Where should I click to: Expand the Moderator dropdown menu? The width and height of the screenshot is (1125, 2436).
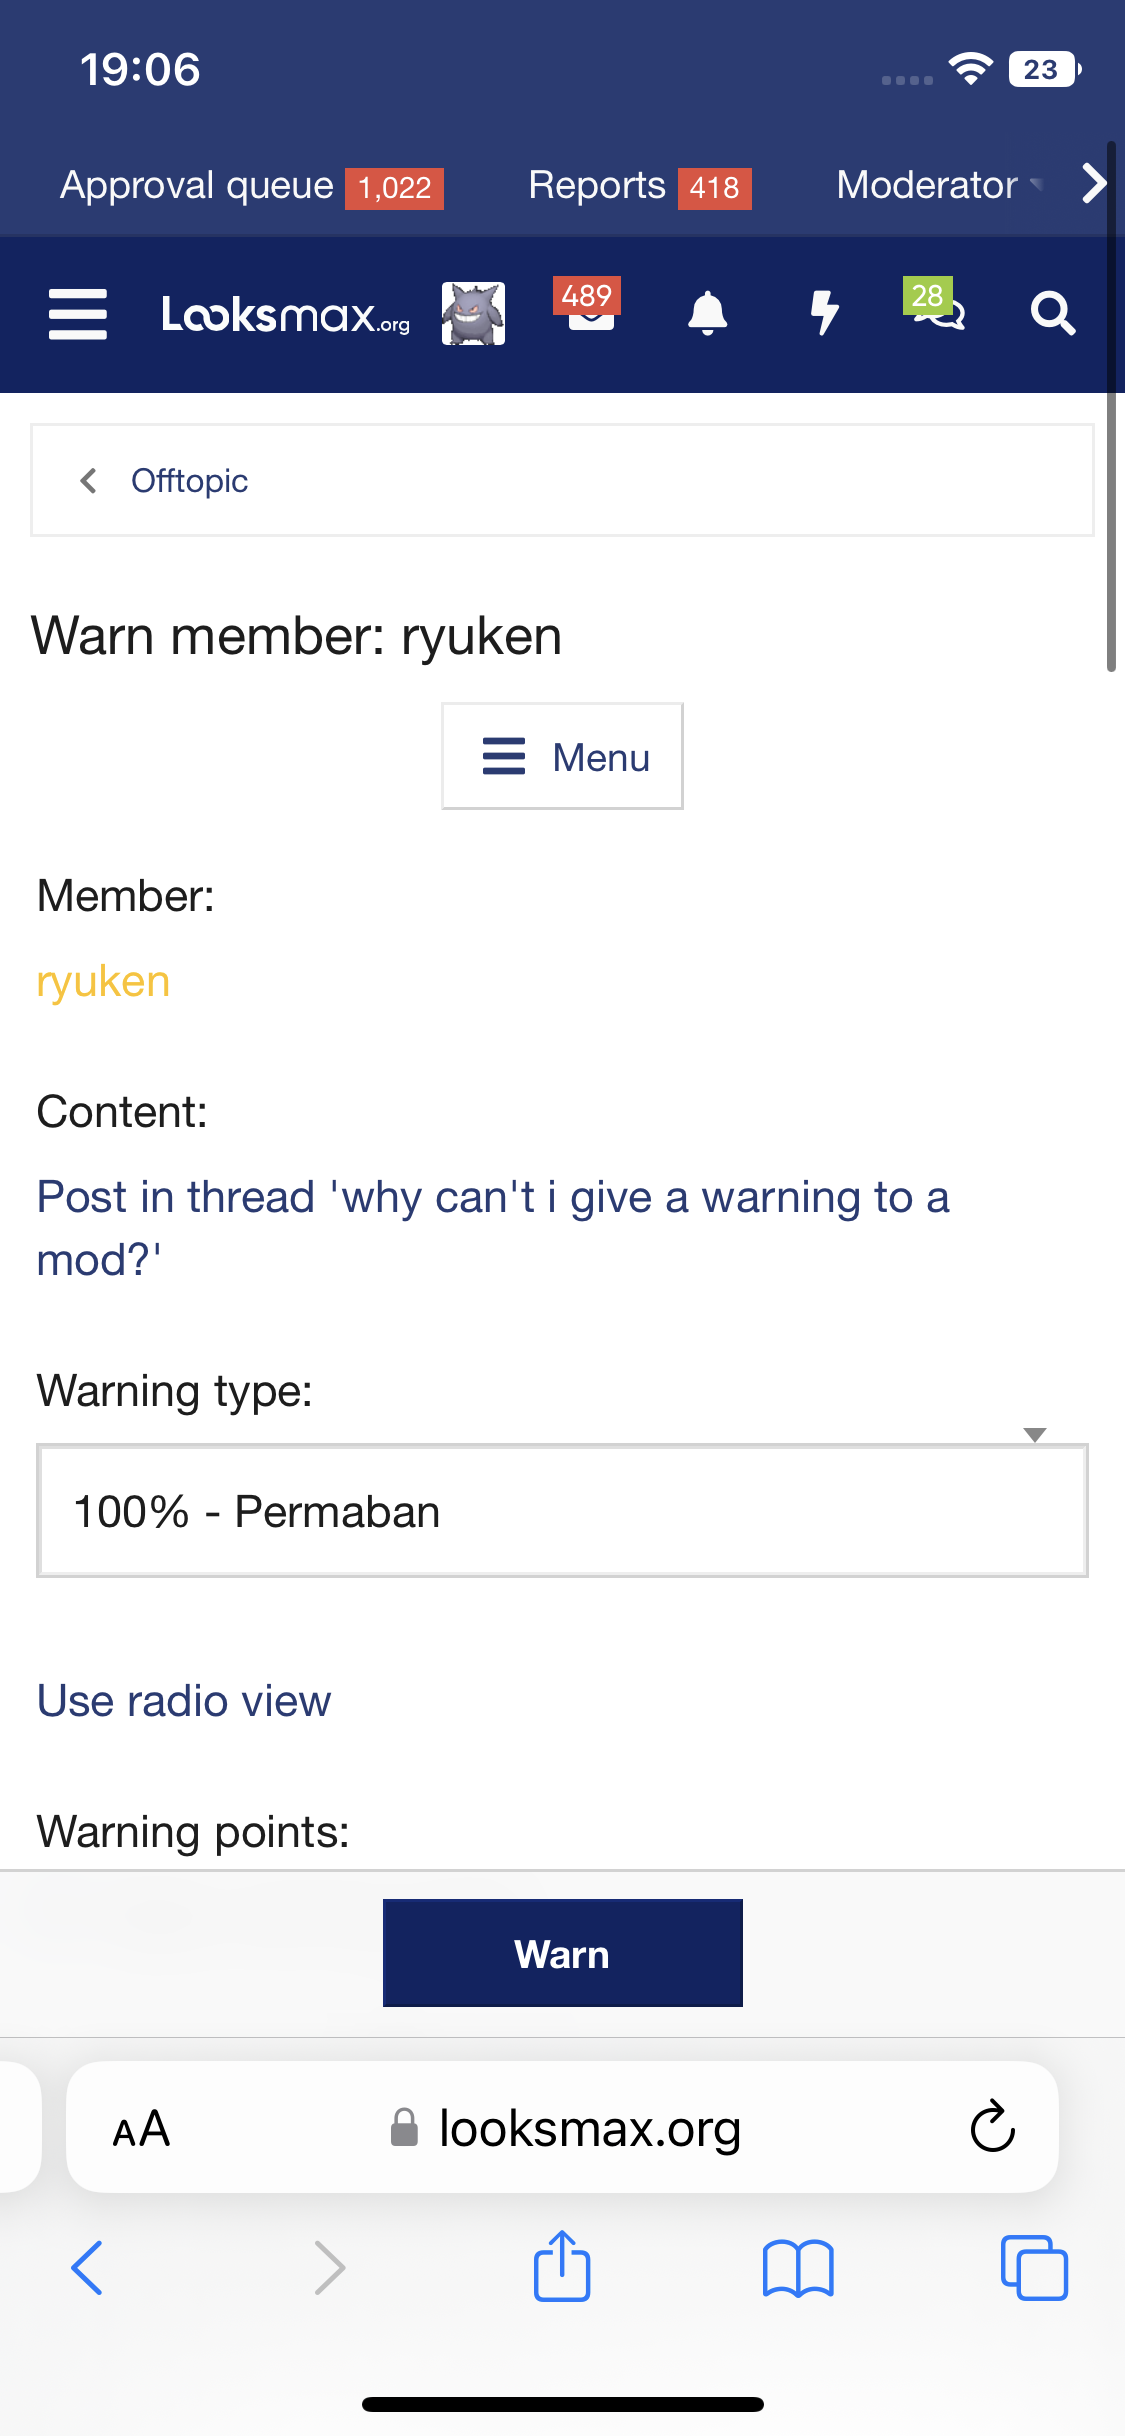click(x=938, y=185)
